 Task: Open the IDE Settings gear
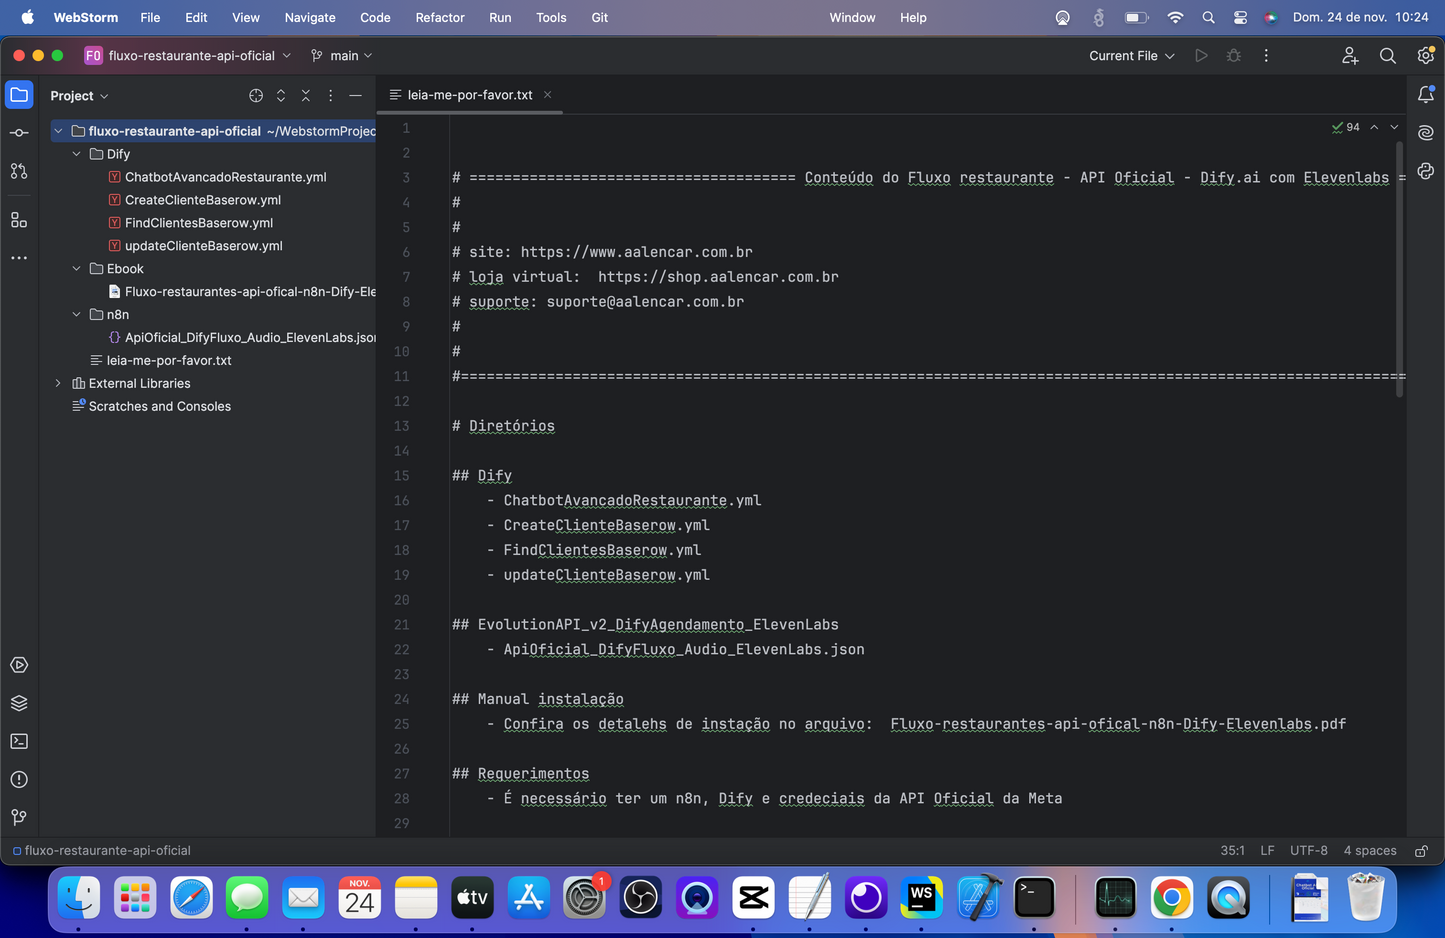point(1425,56)
